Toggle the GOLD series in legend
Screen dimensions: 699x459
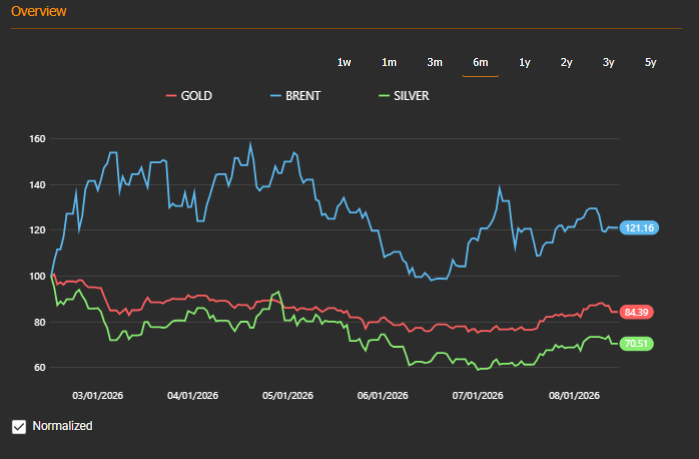click(x=189, y=96)
